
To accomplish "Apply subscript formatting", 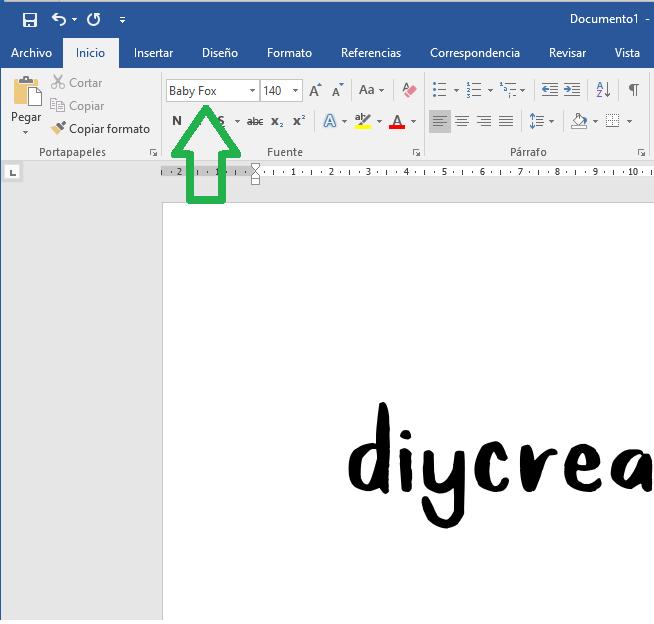I will pyautogui.click(x=277, y=122).
